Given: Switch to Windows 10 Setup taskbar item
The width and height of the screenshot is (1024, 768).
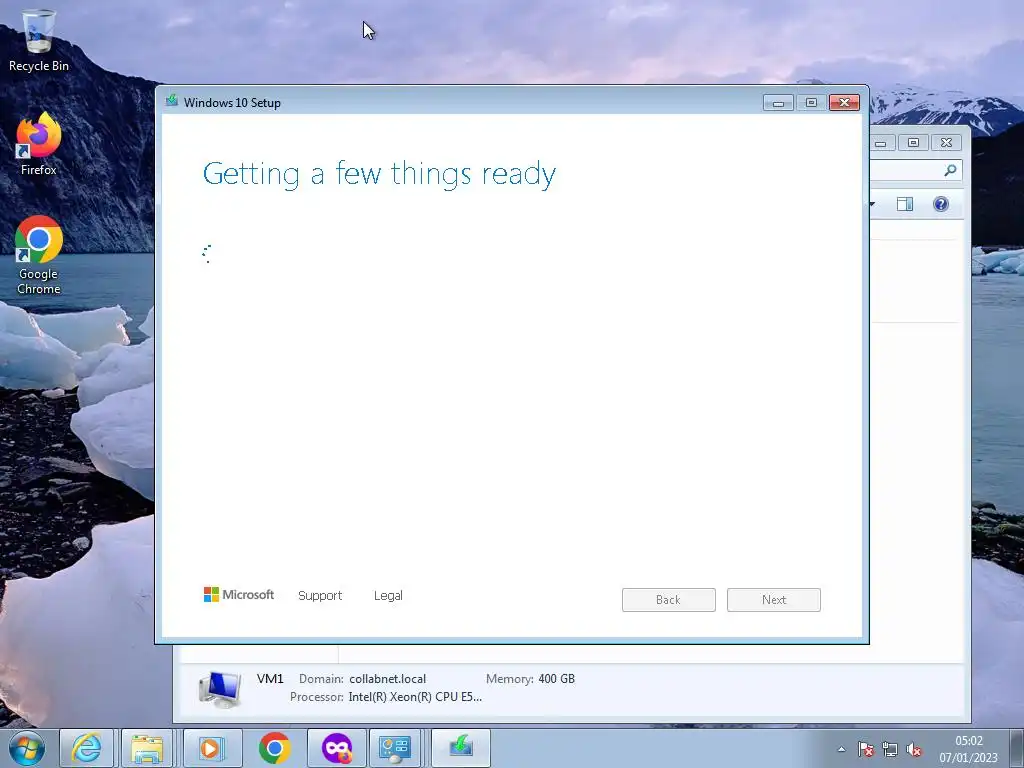Looking at the screenshot, I should [x=460, y=748].
